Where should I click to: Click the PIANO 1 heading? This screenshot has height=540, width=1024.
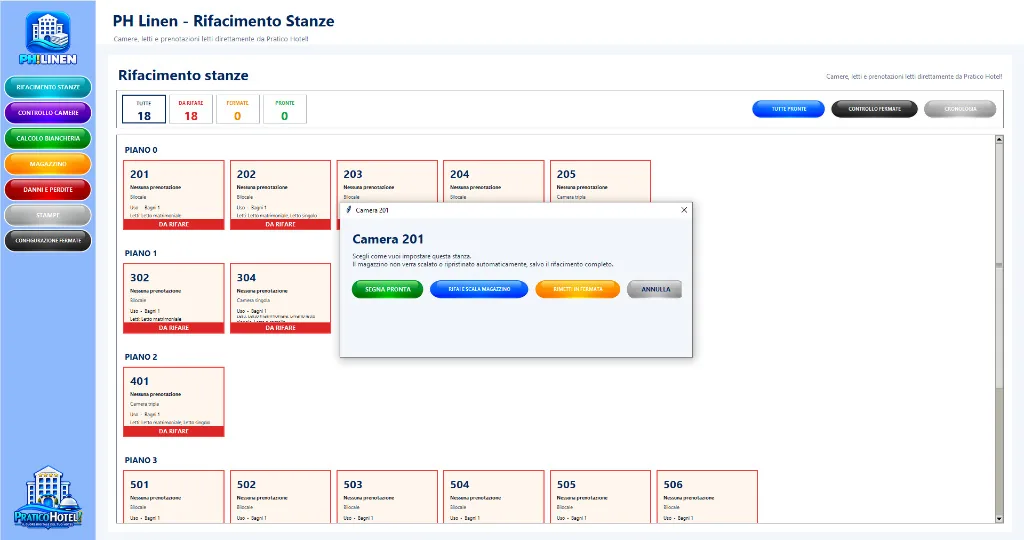(141, 253)
